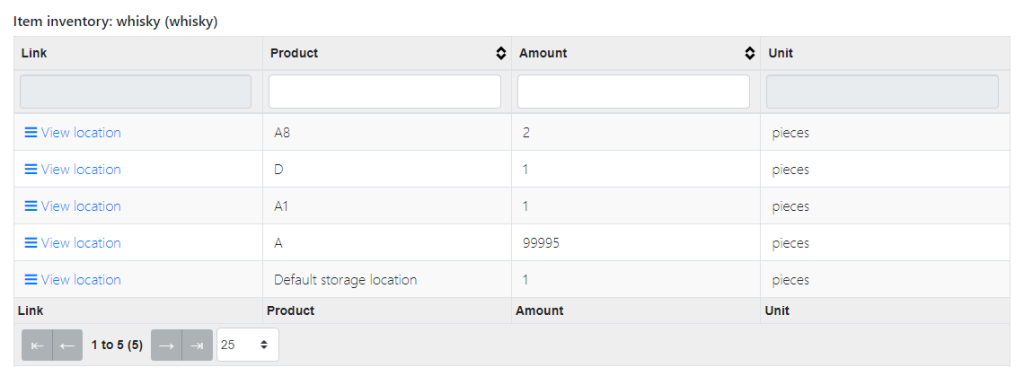This screenshot has width=1024, height=376.
Task: Go to next page arrow button
Action: click(x=166, y=345)
